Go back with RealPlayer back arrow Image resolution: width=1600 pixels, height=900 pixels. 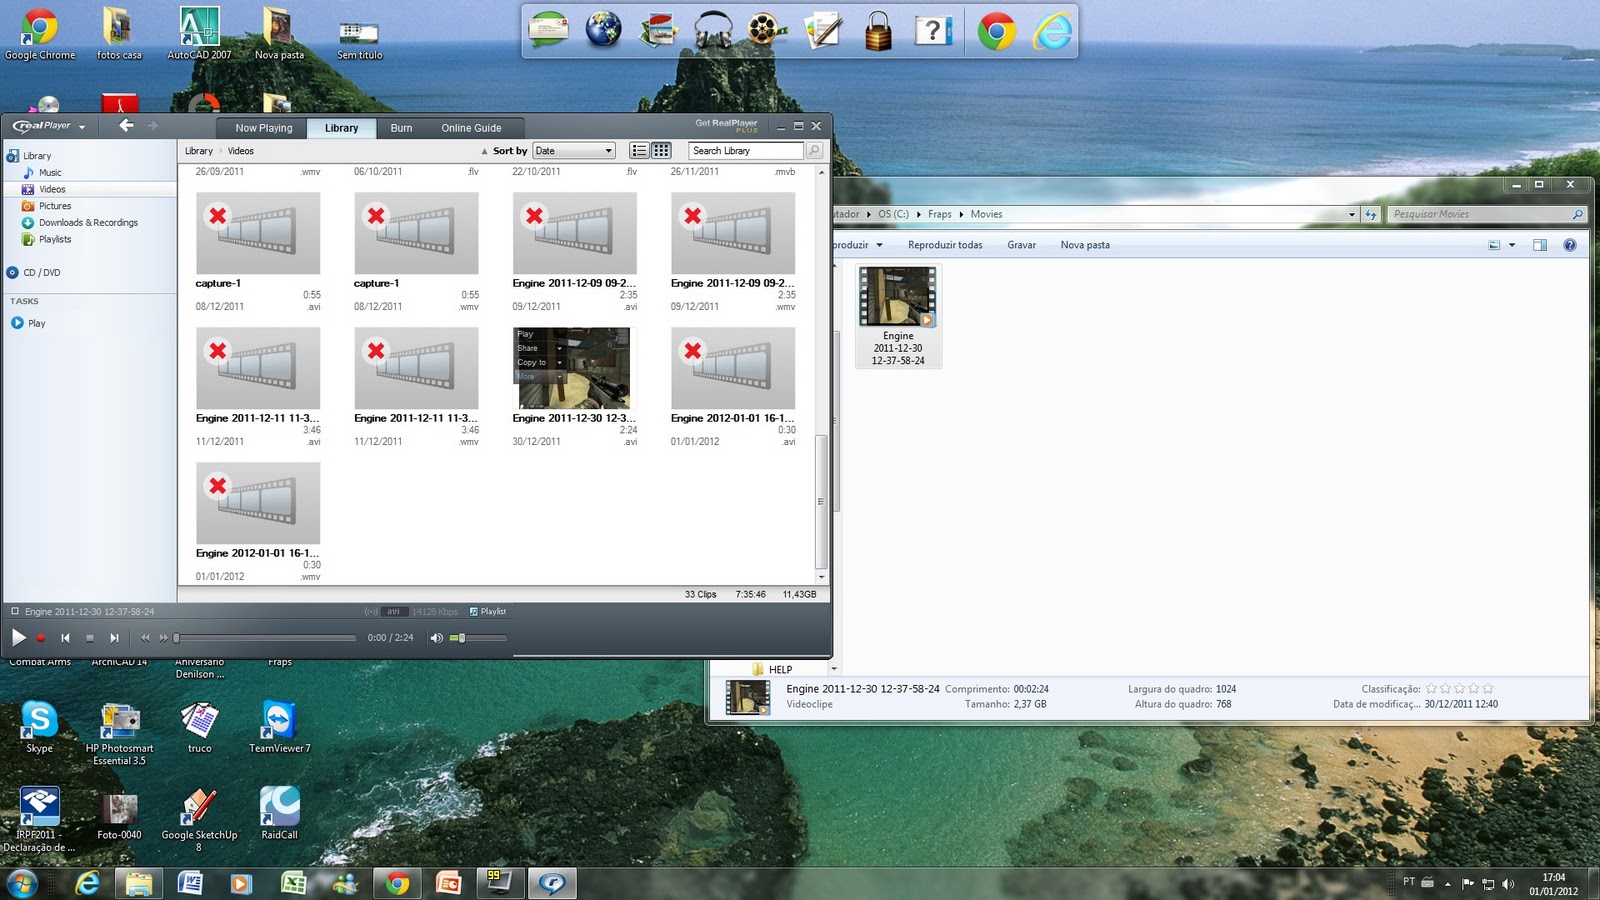[x=126, y=125]
